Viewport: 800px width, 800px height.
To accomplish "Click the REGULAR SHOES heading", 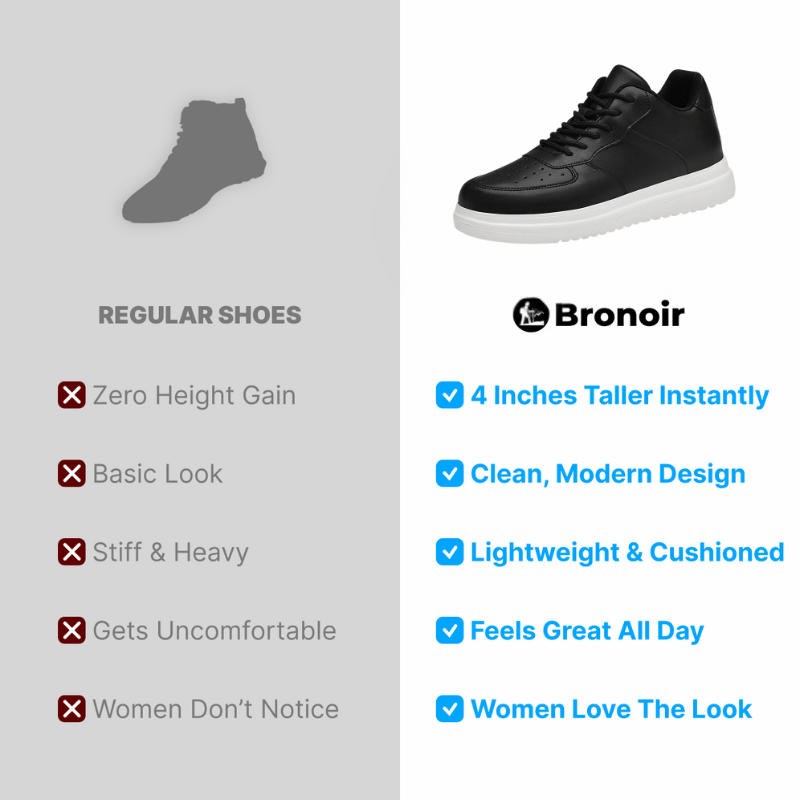I will (199, 315).
